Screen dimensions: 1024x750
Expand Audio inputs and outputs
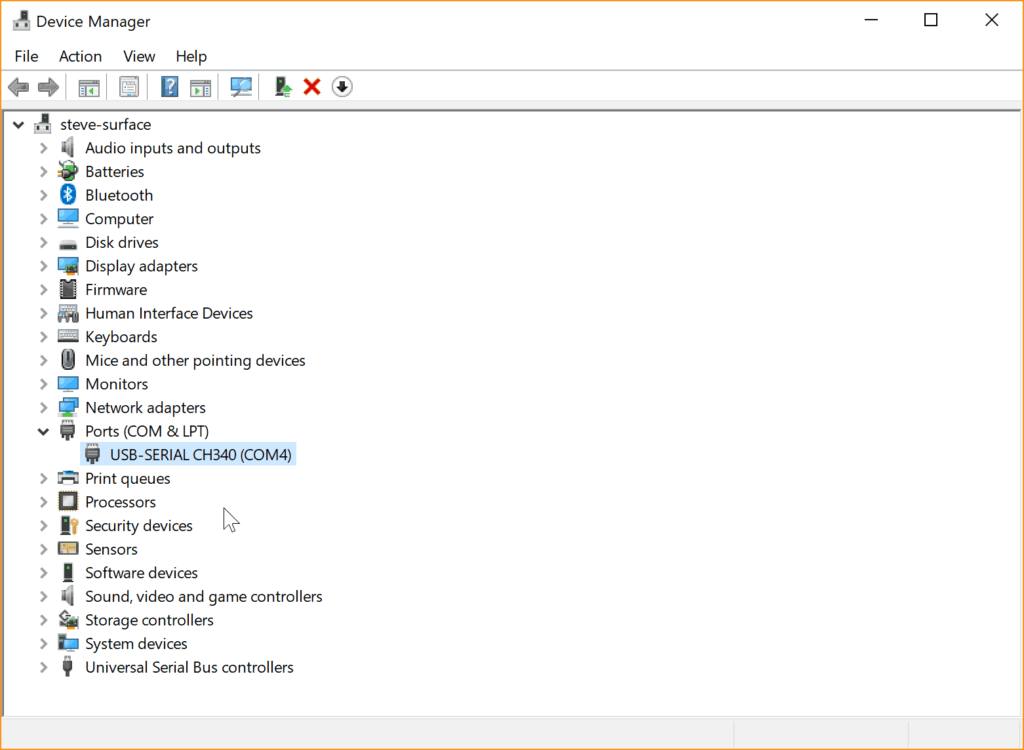pyautogui.click(x=43, y=148)
